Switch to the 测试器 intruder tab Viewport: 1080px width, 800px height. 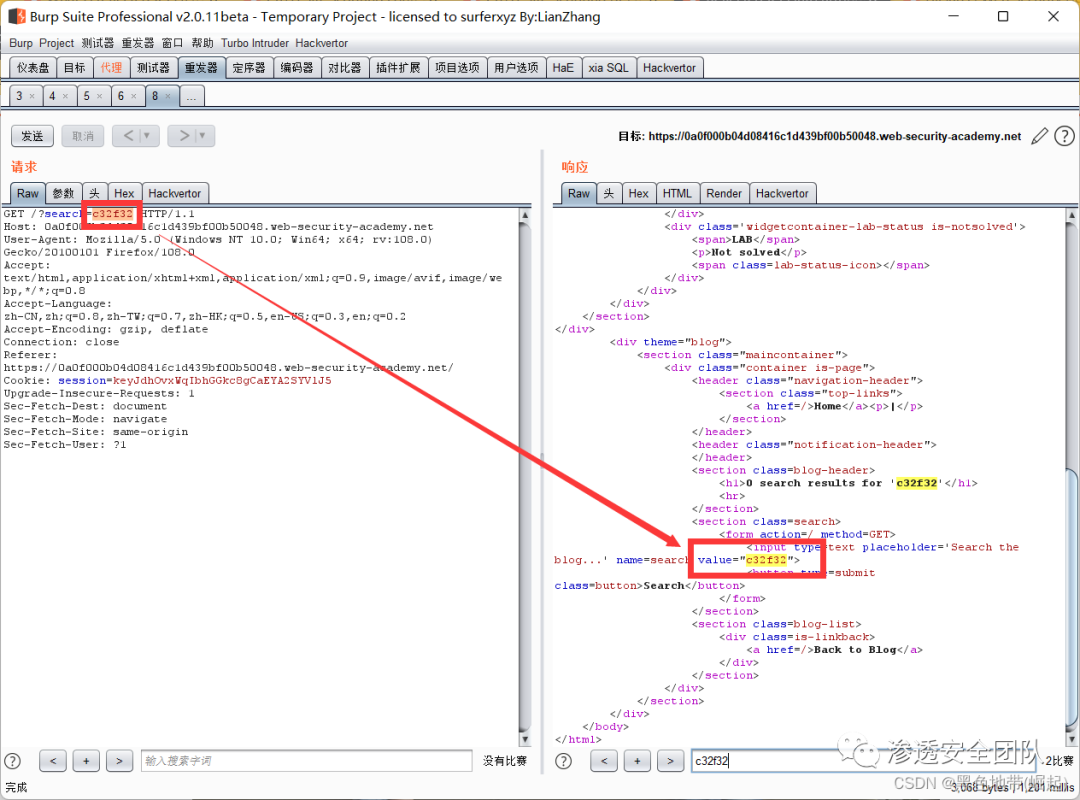153,68
